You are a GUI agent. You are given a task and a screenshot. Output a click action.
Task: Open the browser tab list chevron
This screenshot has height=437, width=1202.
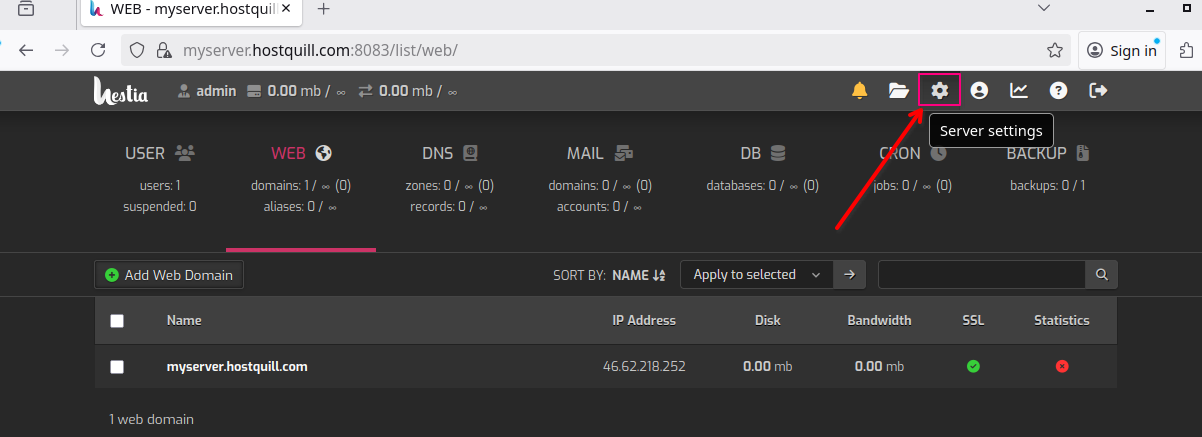point(1044,9)
